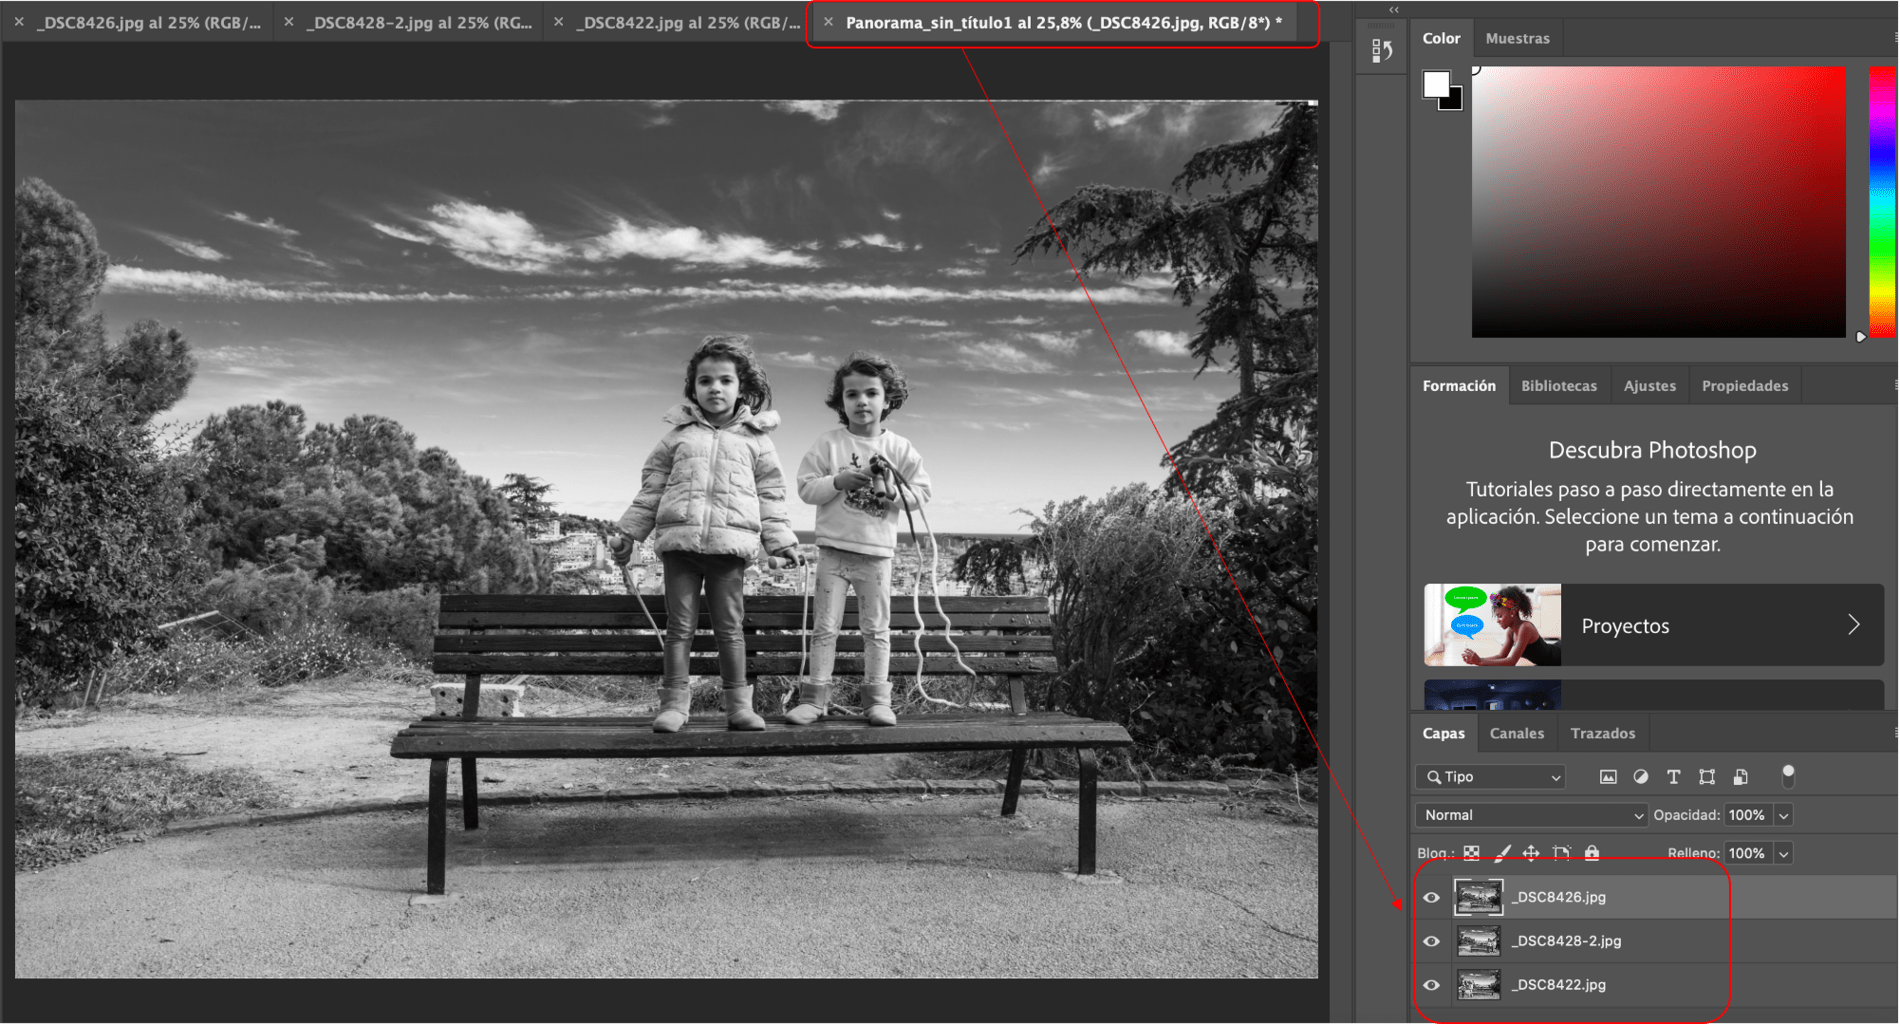Image resolution: width=1900 pixels, height=1024 pixels.
Task: Lock all with padlock icon
Action: tap(1592, 853)
